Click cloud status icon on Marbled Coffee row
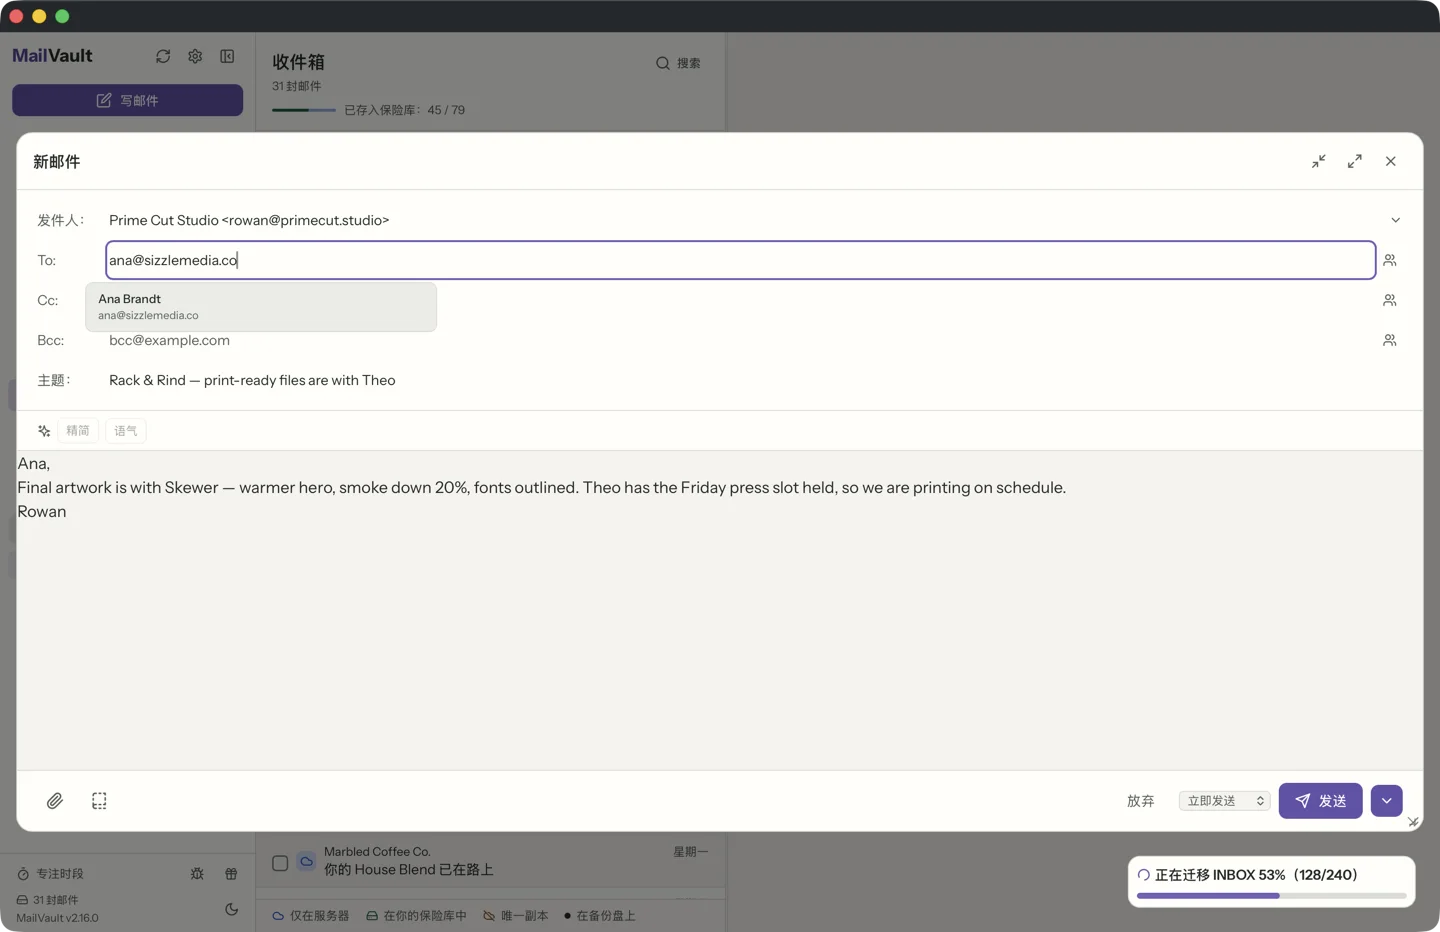This screenshot has height=932, width=1440. click(x=307, y=861)
